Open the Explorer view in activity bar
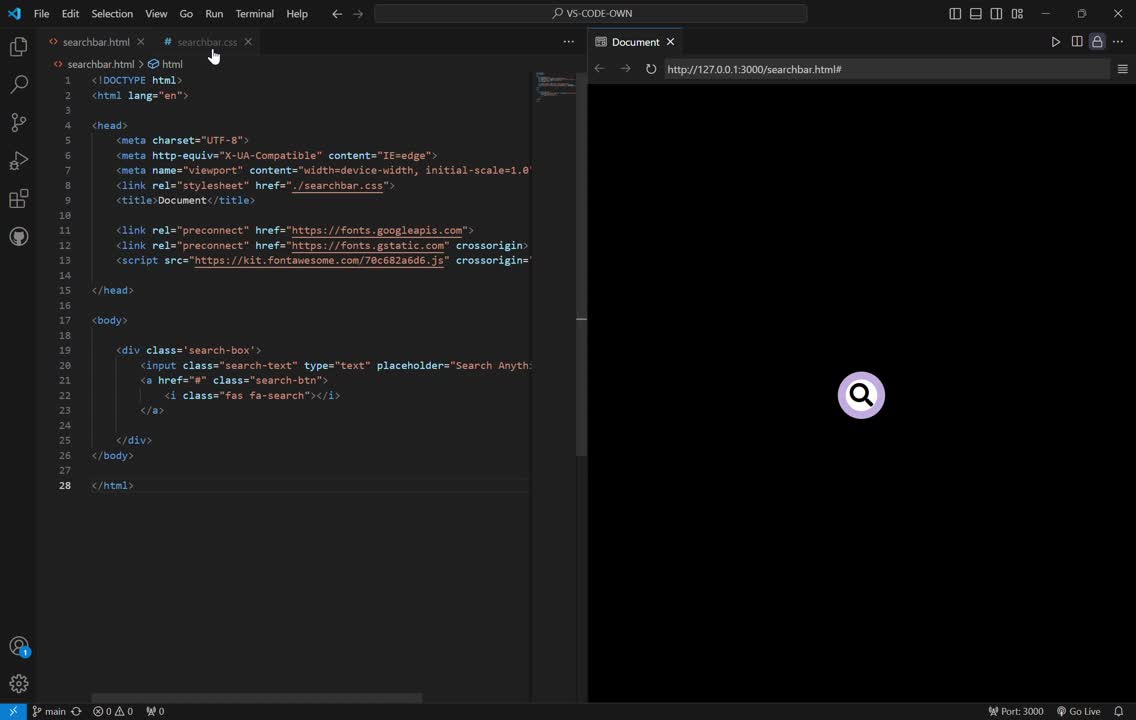Screen dimensions: 1136x720 coord(18,47)
